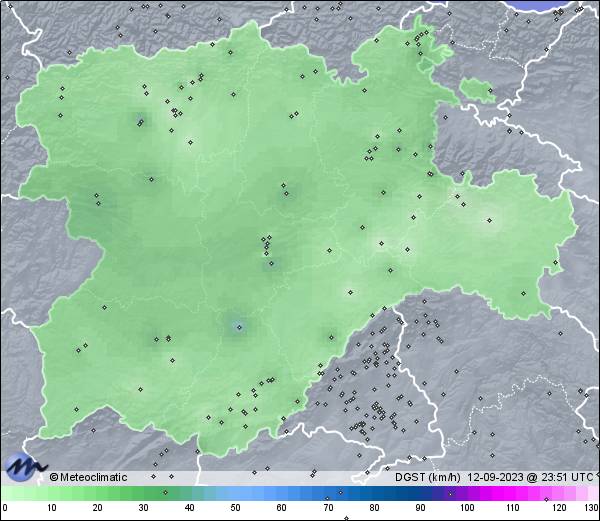Image resolution: width=600 pixels, height=521 pixels.
Task: Click the 80 value on the scale
Action: pyautogui.click(x=374, y=508)
